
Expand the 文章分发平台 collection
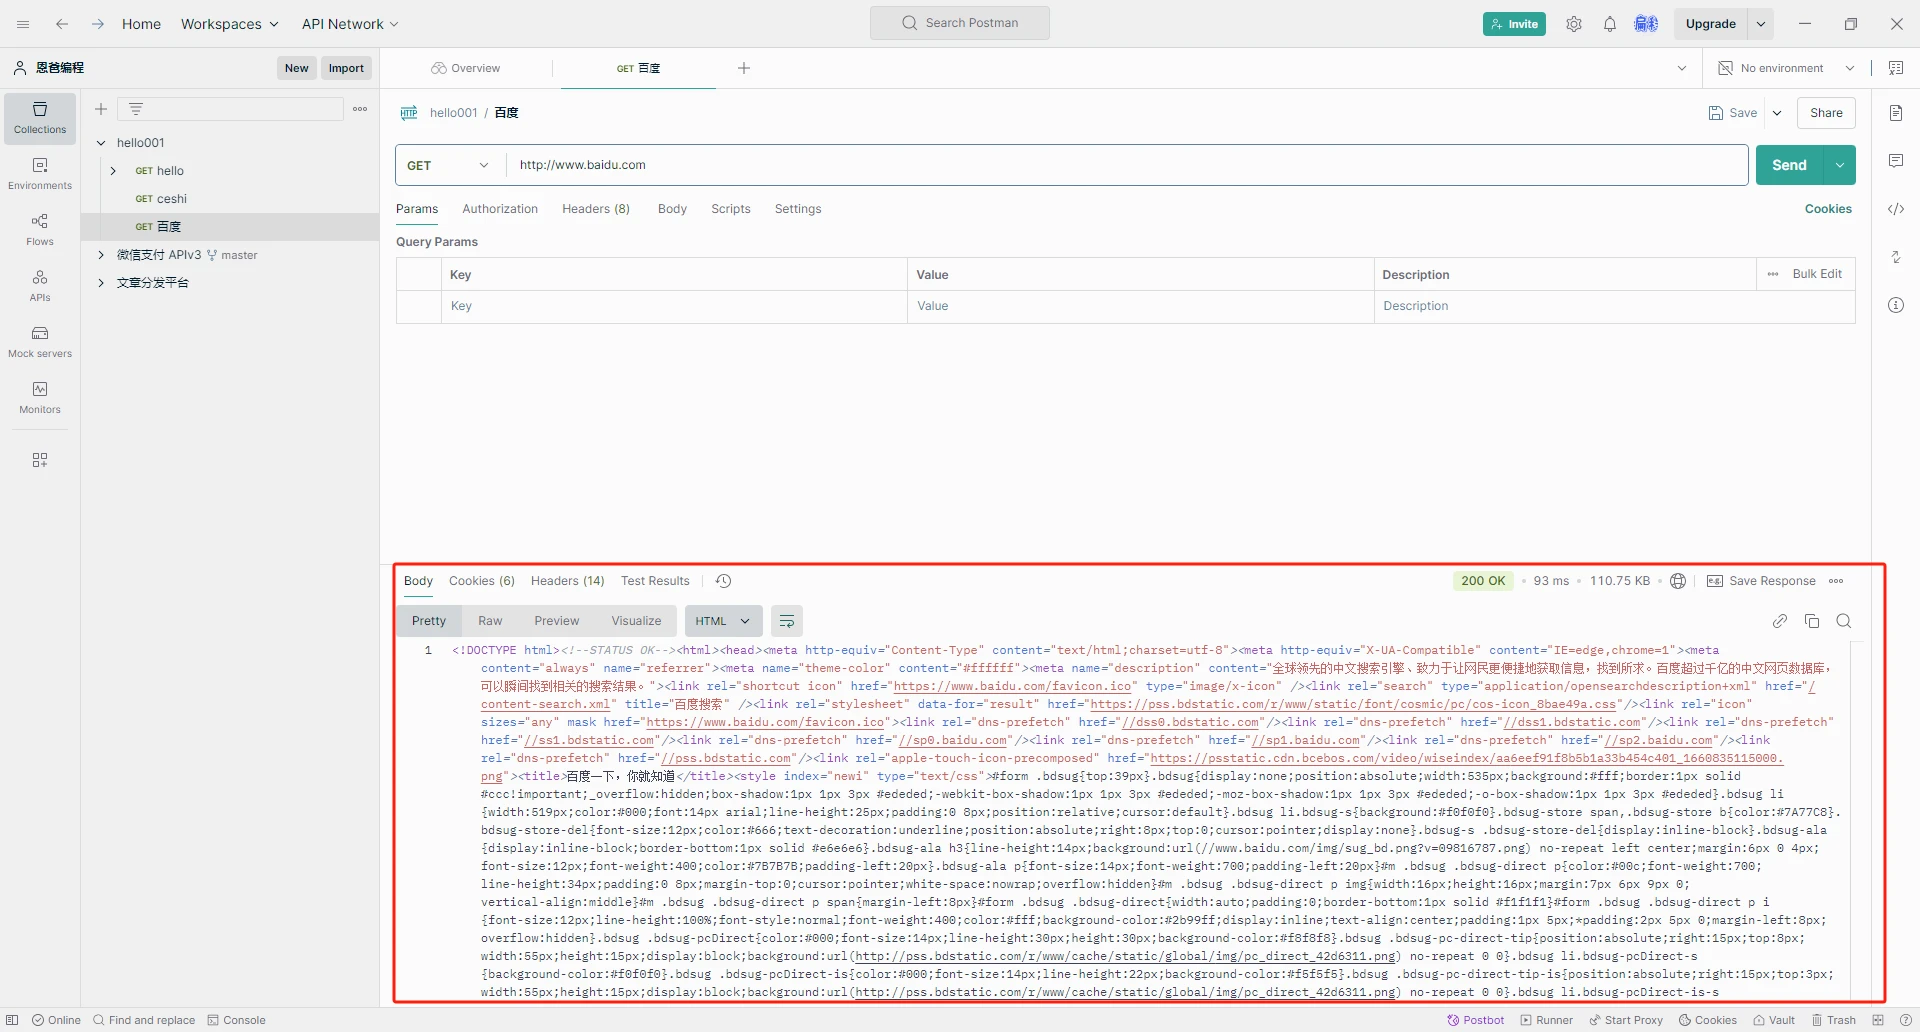point(101,283)
